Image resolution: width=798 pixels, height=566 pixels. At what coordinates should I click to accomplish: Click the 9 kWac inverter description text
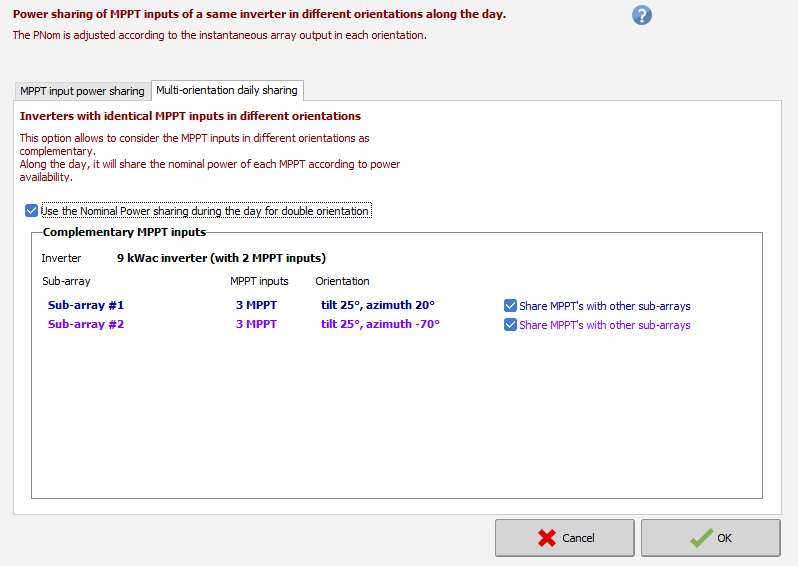tap(221, 258)
